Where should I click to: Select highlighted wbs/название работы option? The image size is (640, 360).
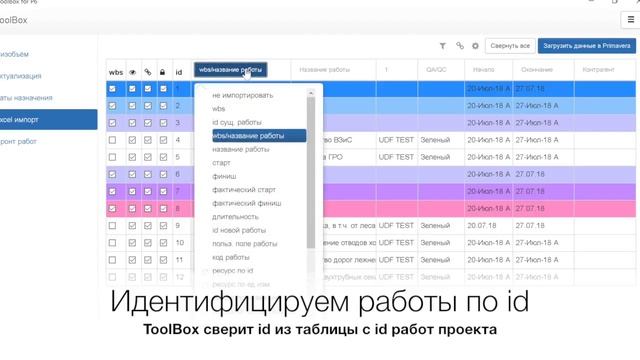259,136
